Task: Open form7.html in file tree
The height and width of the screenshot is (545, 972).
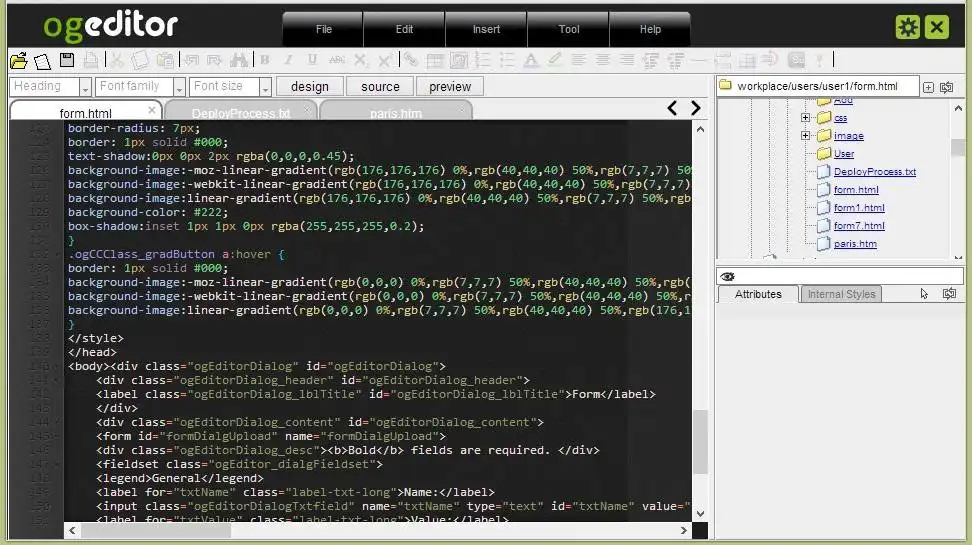Action: click(859, 226)
